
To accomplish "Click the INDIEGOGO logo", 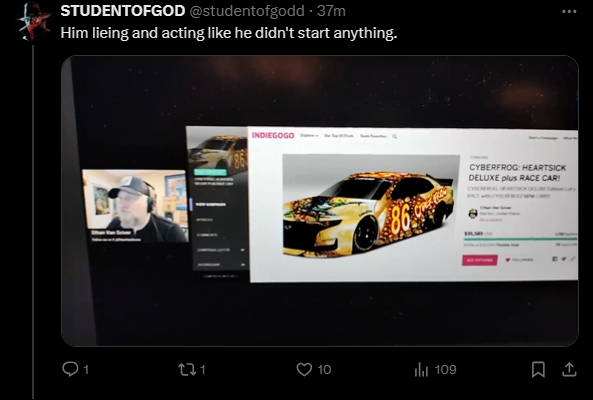I will click(x=273, y=135).
